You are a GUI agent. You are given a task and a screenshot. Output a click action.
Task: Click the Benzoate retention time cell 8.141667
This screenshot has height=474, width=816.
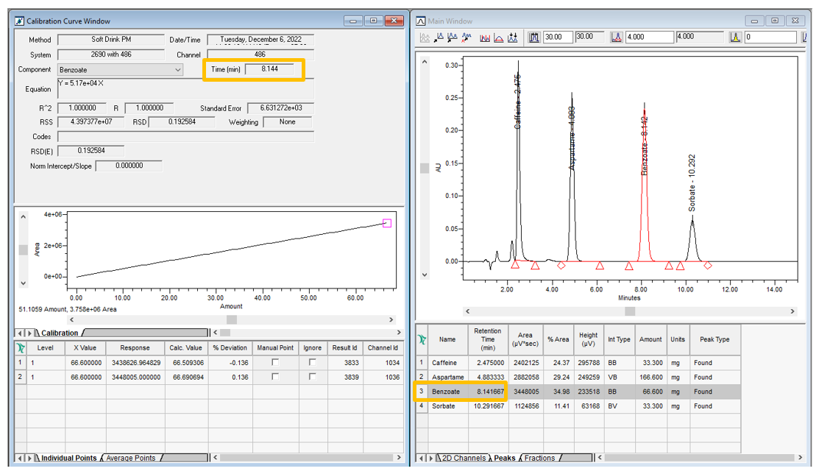click(x=487, y=391)
